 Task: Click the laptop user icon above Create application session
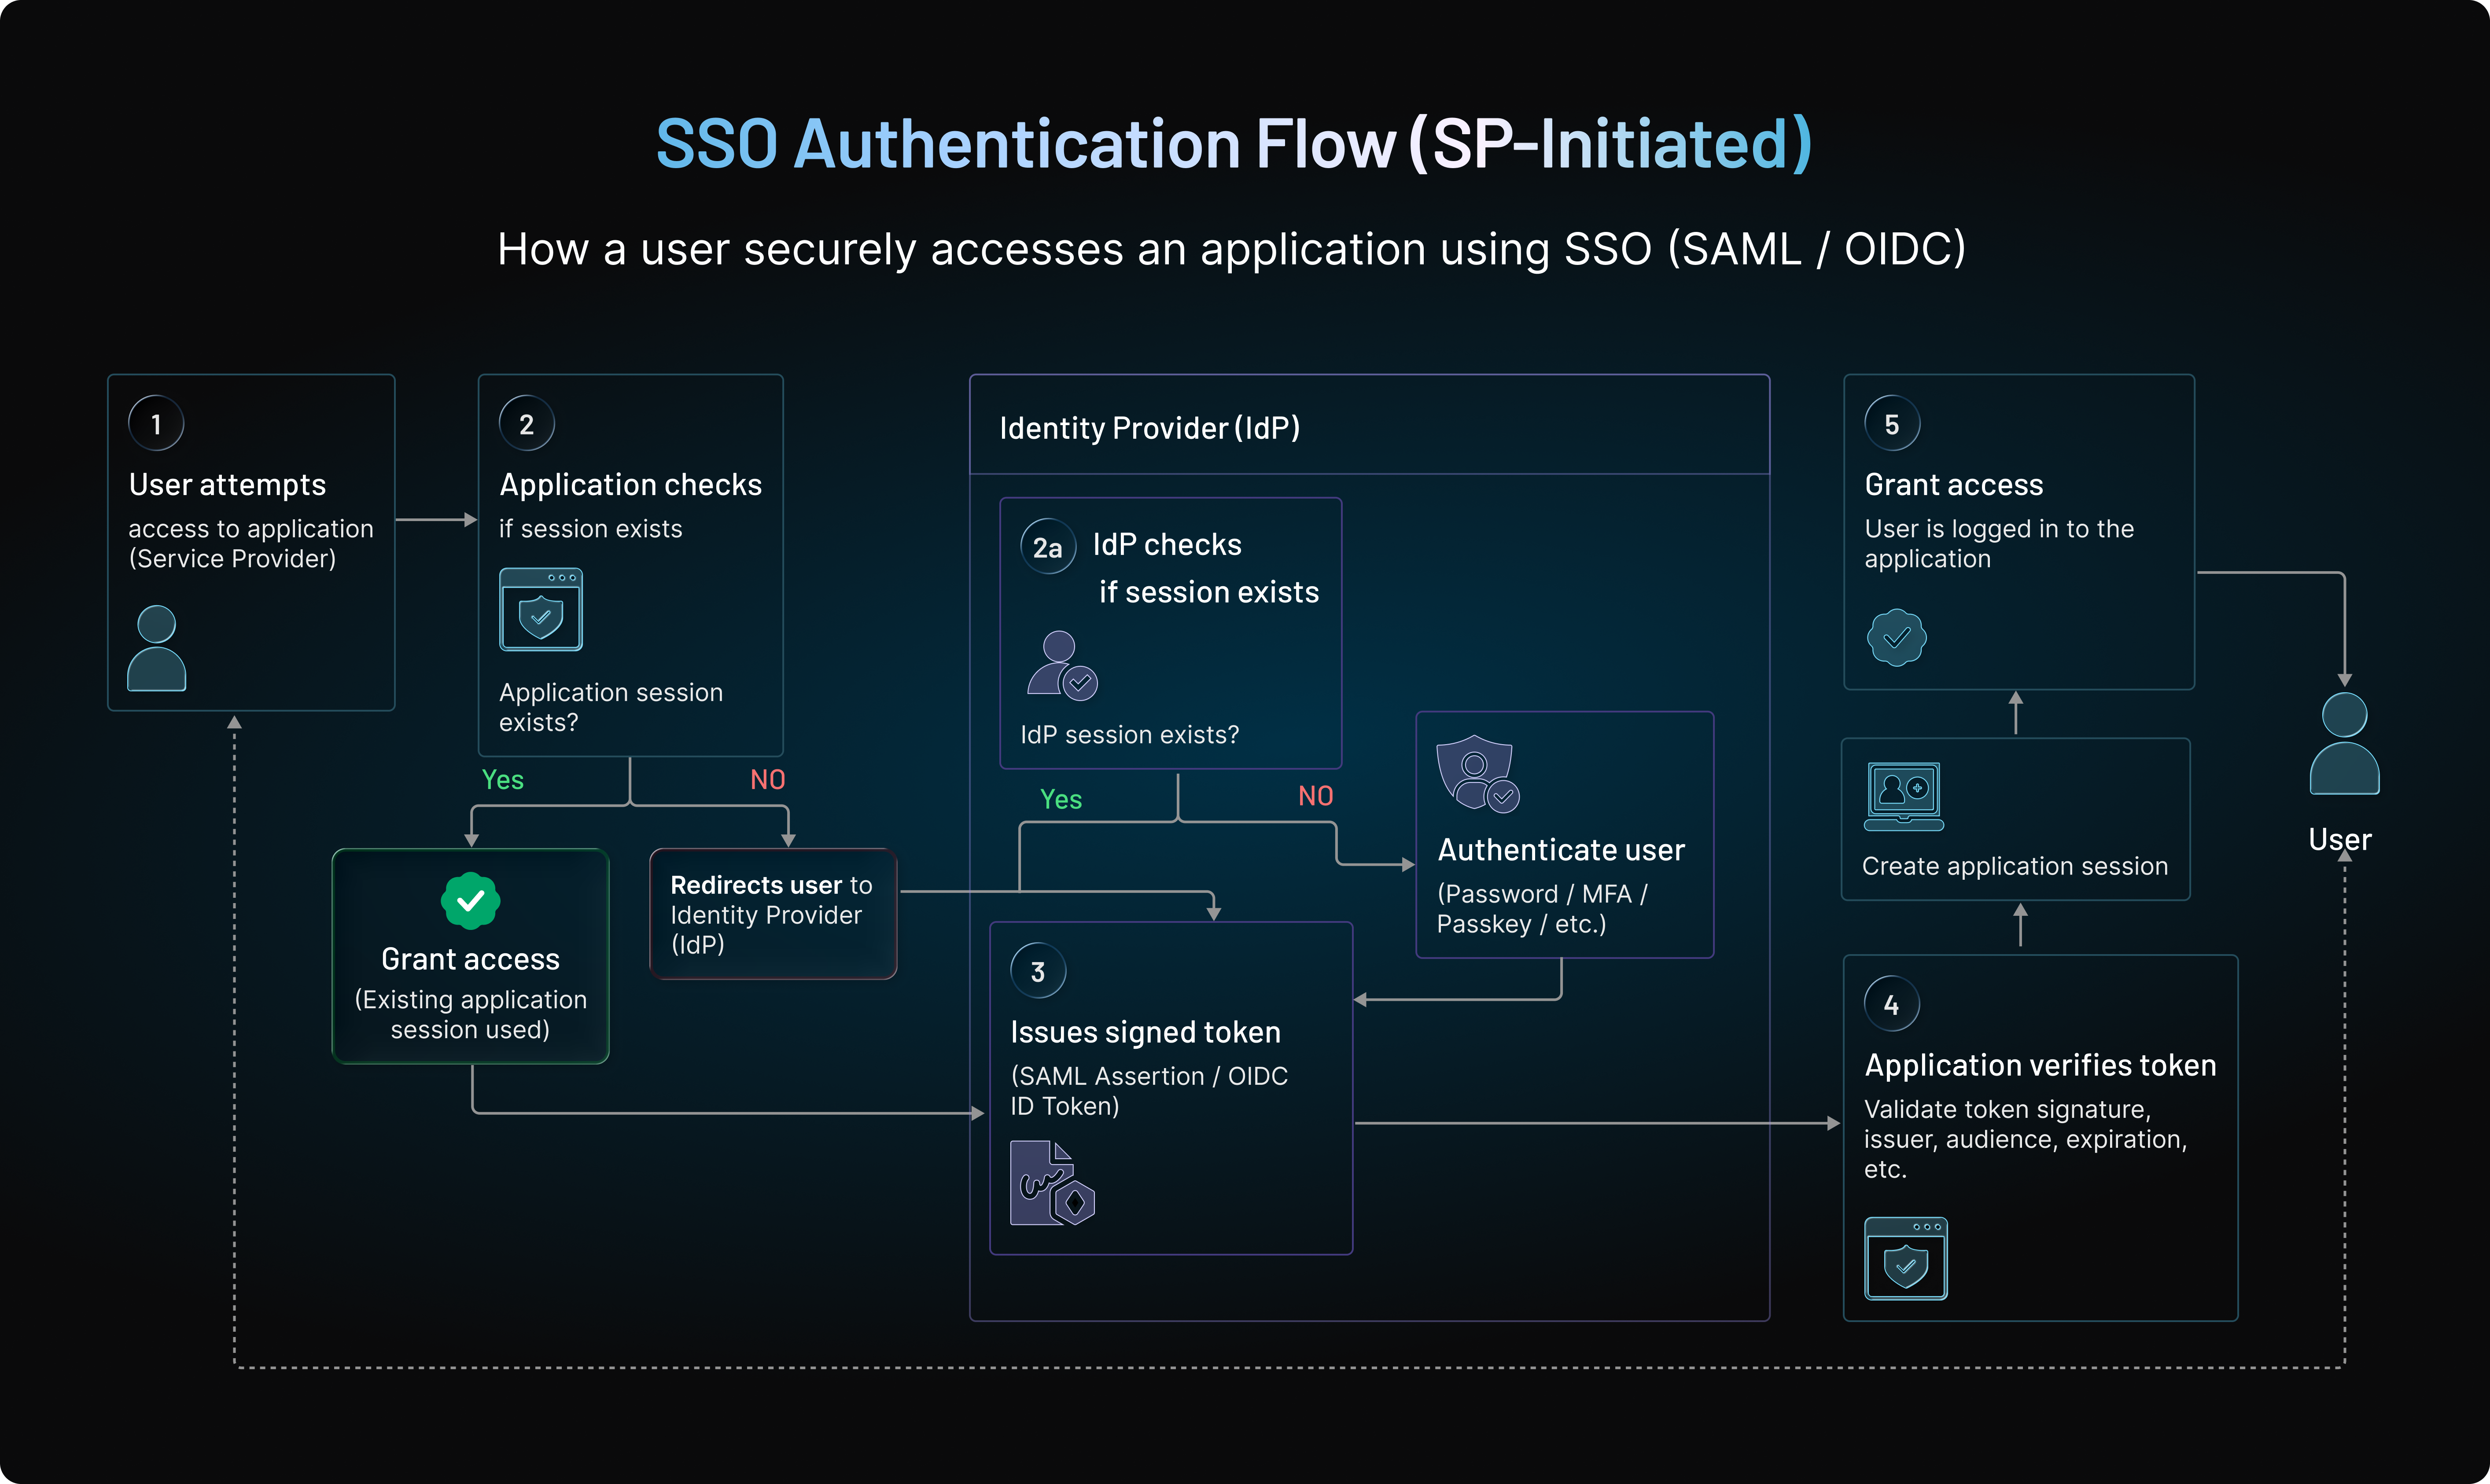tap(1904, 796)
